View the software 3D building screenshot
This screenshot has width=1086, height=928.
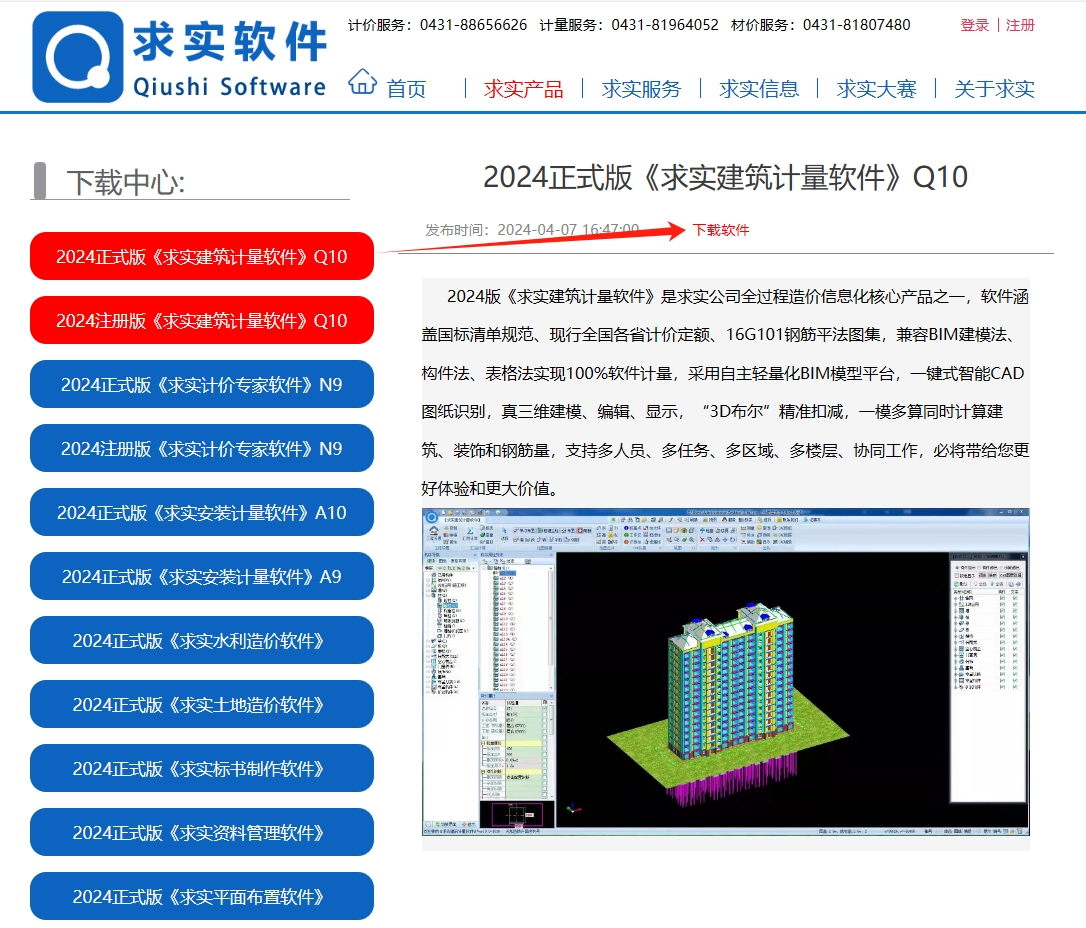click(725, 672)
